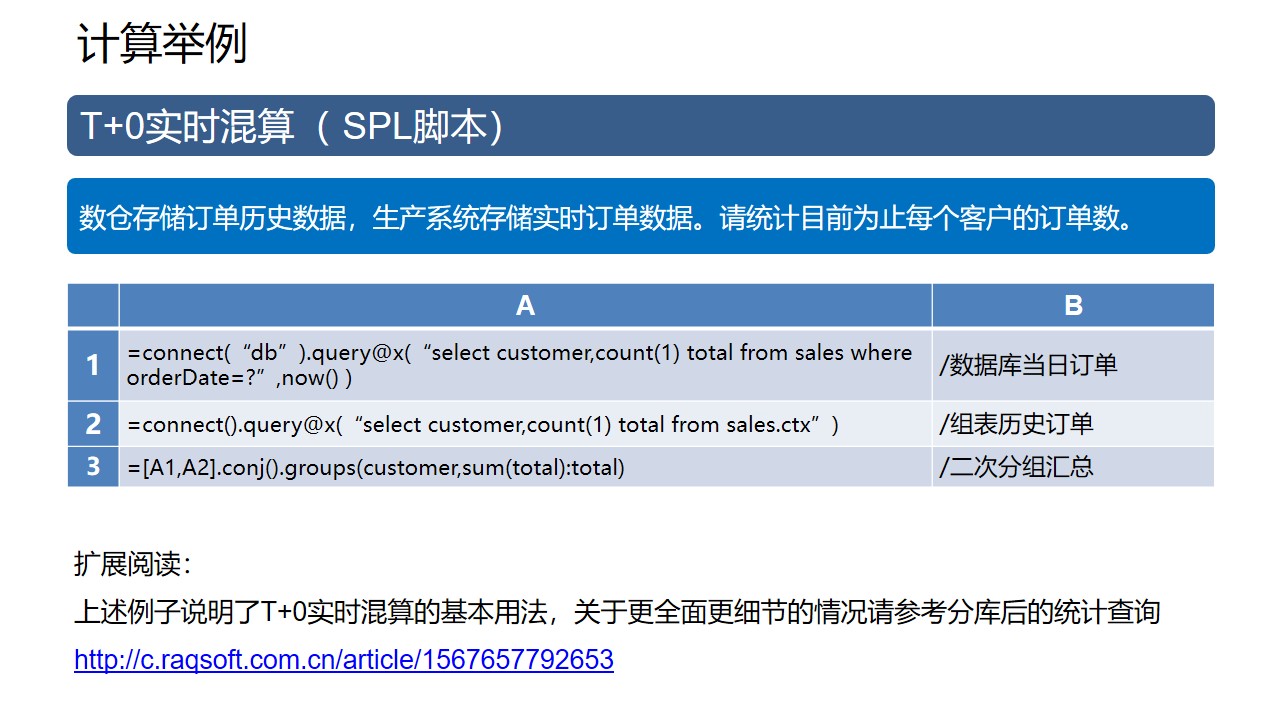
Task: Click the comment cell /数据库当日订单
Action: 1028,365
